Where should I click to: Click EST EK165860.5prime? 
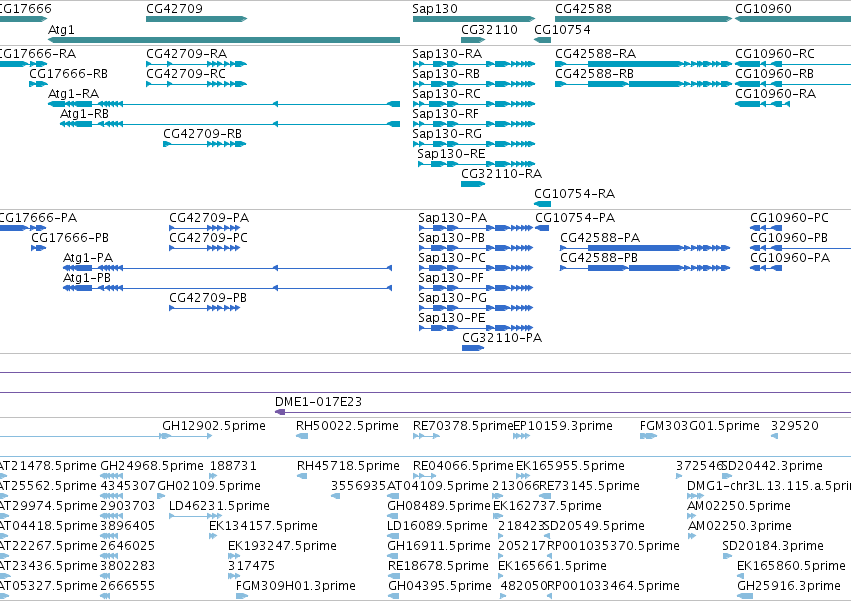pos(741,576)
